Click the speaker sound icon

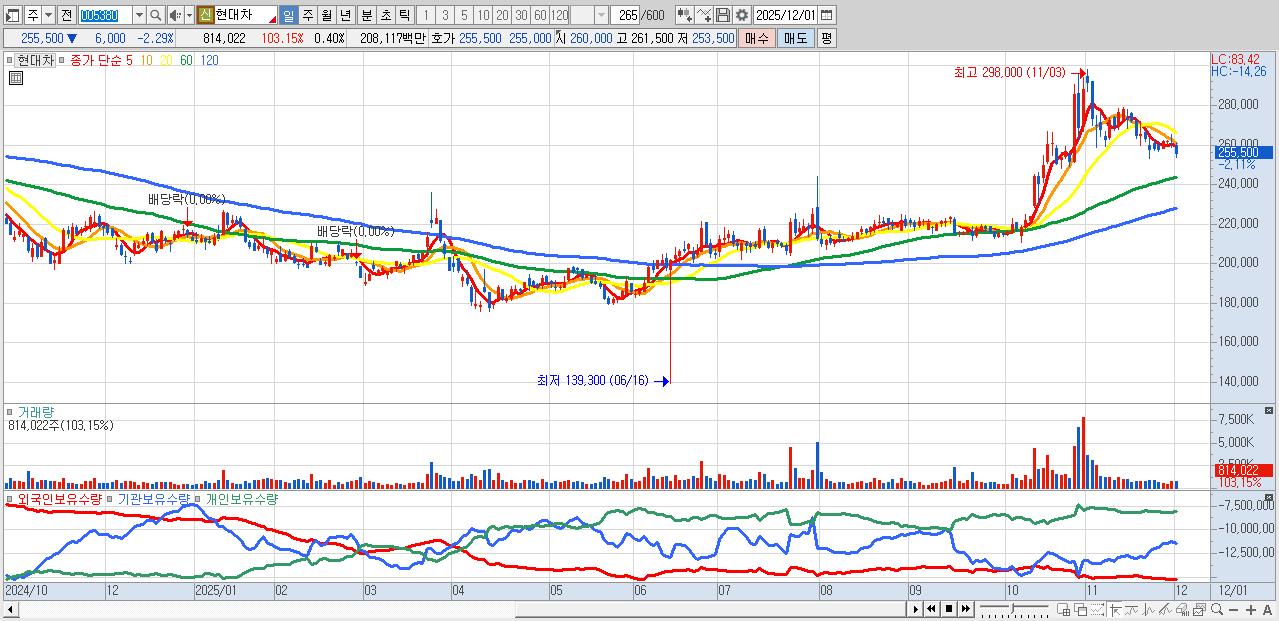[x=175, y=15]
